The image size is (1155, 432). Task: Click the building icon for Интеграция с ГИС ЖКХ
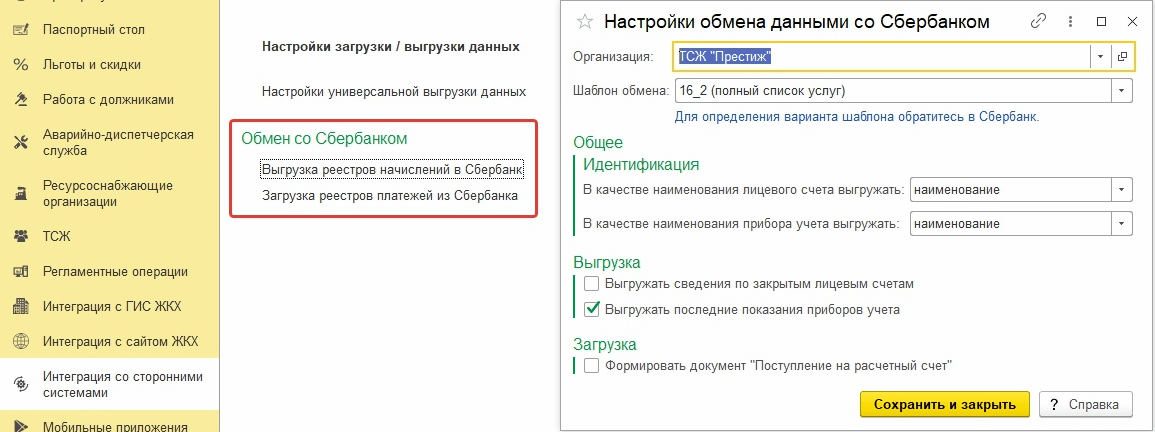(21, 307)
